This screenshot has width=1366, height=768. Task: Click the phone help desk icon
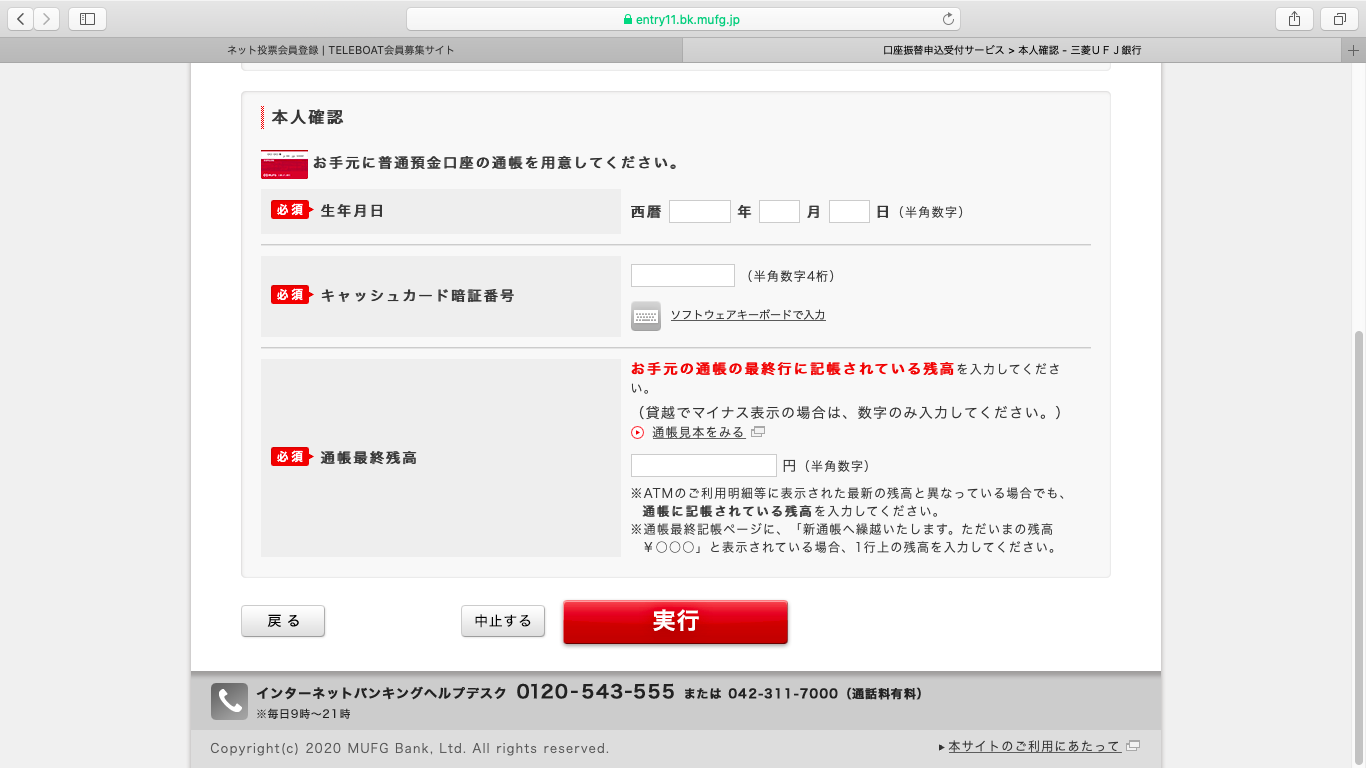(229, 701)
